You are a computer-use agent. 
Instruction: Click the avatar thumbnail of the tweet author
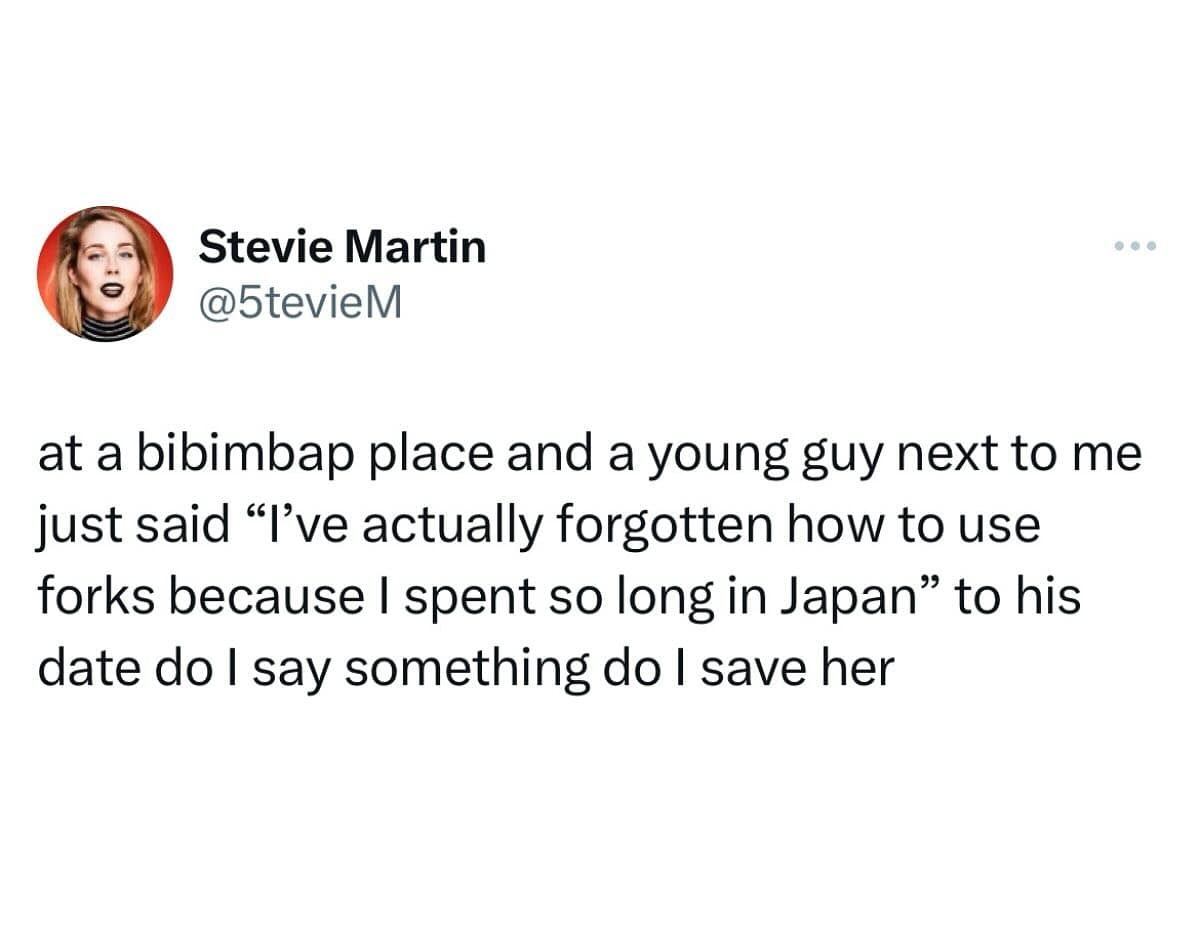point(100,275)
